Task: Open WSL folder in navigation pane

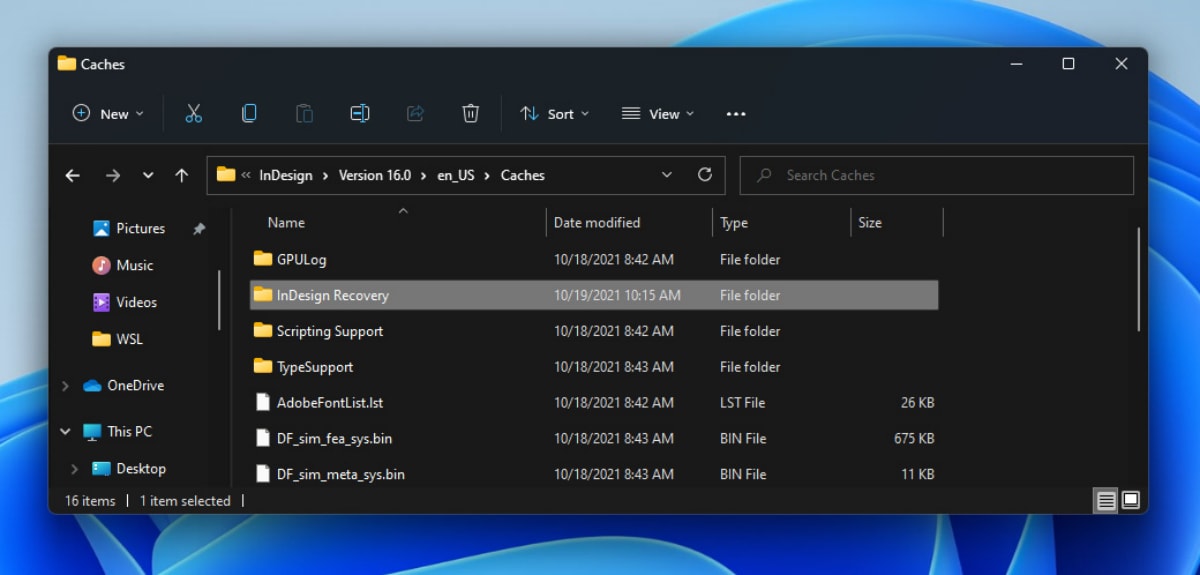Action: [x=130, y=339]
